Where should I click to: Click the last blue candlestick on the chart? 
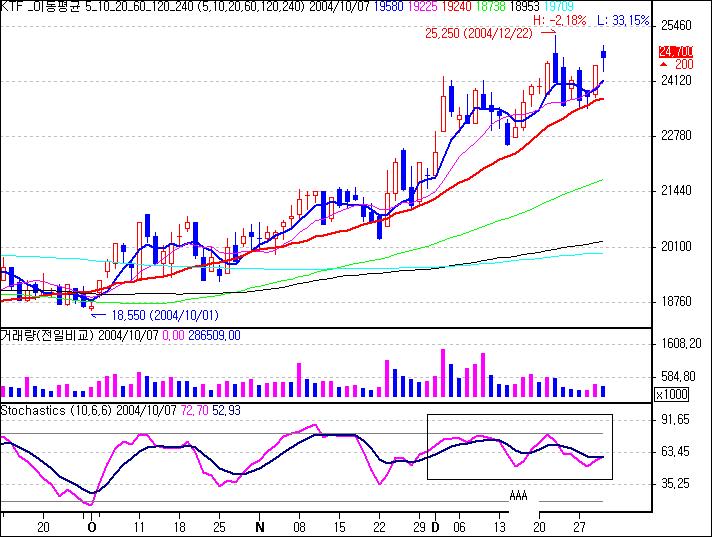604,60
